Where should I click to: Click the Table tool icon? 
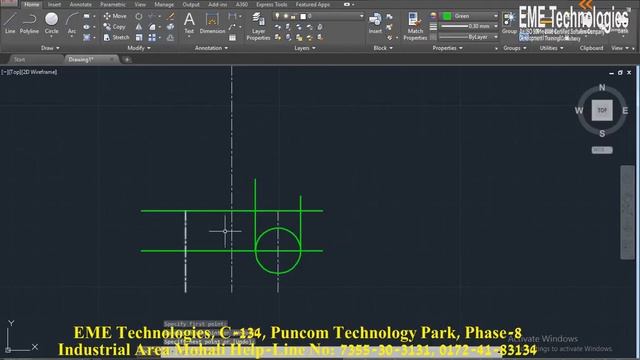[232, 38]
